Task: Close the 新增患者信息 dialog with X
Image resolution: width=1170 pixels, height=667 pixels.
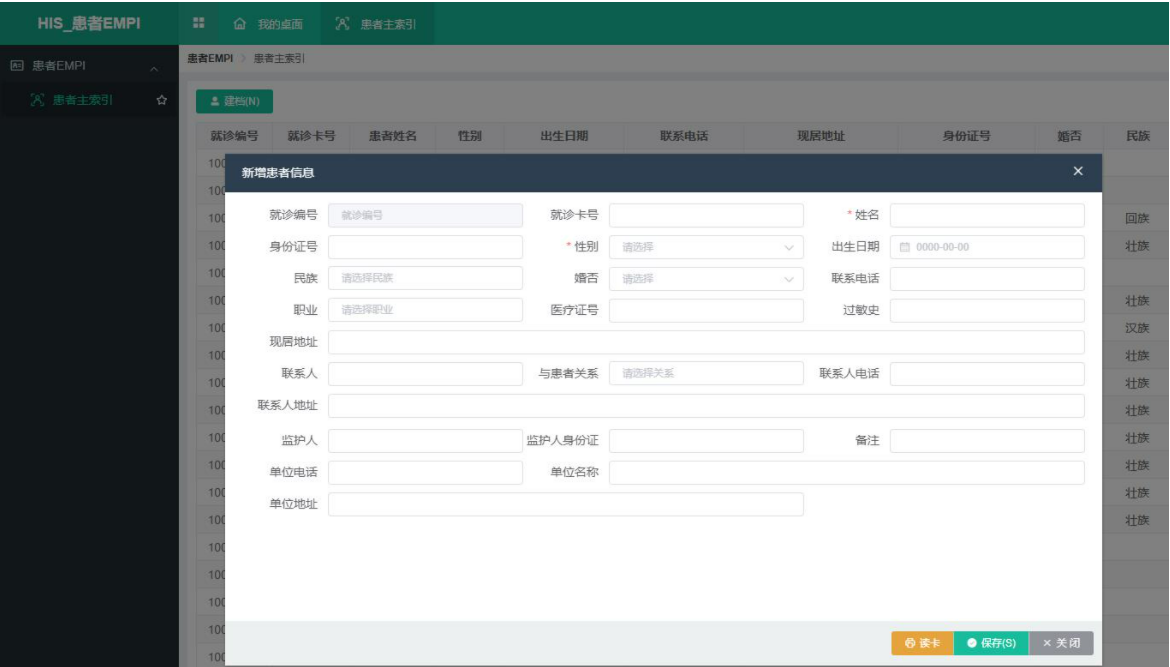Action: [x=1077, y=171]
